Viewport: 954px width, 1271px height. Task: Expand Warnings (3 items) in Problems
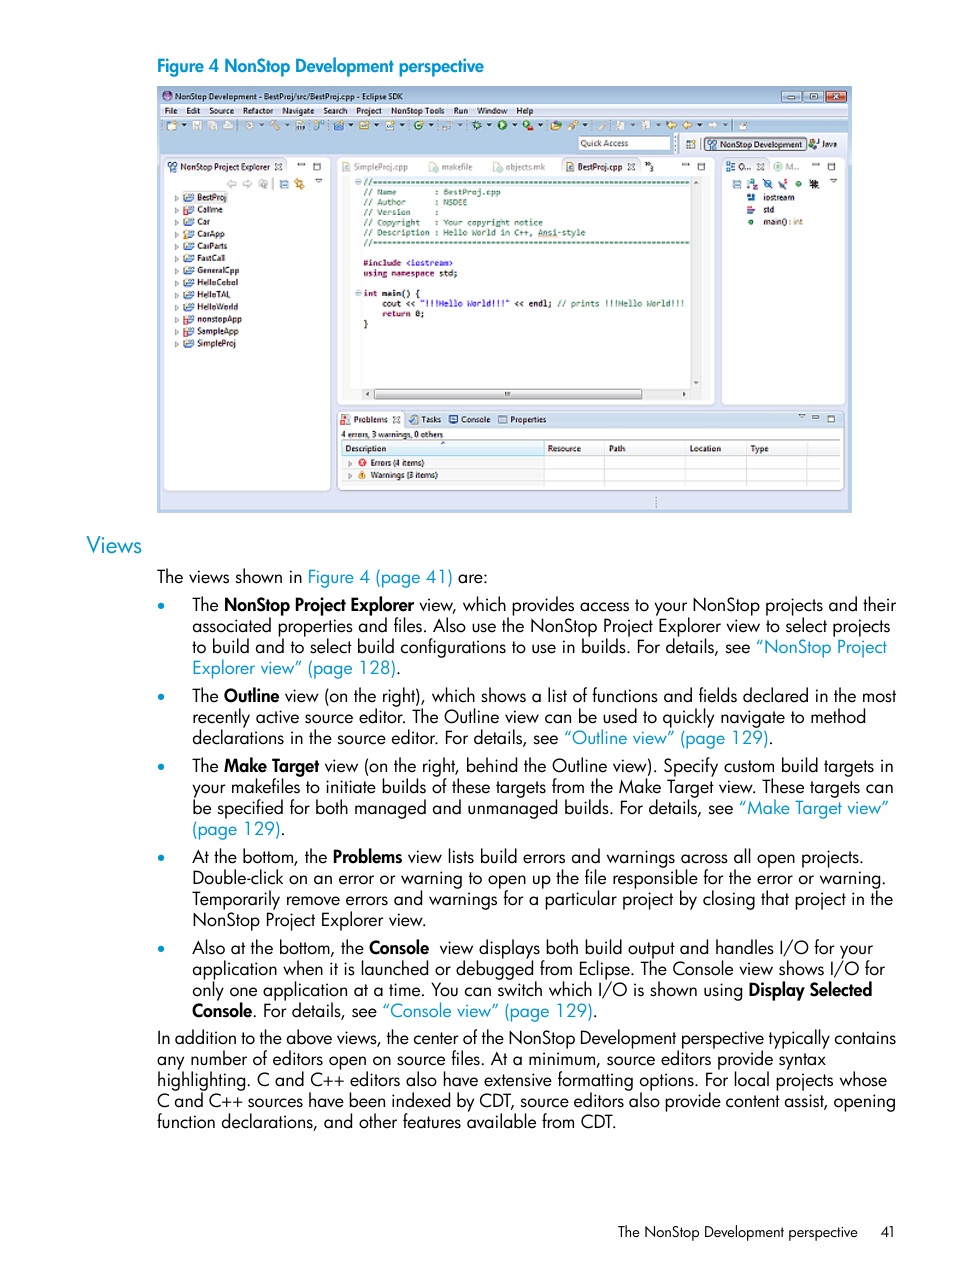[350, 476]
